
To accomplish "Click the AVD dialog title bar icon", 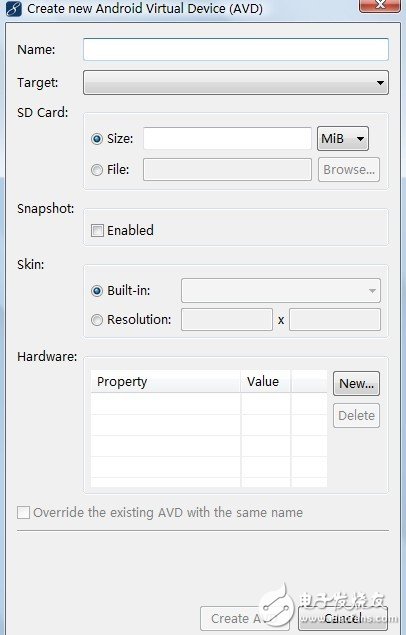I will [13, 8].
